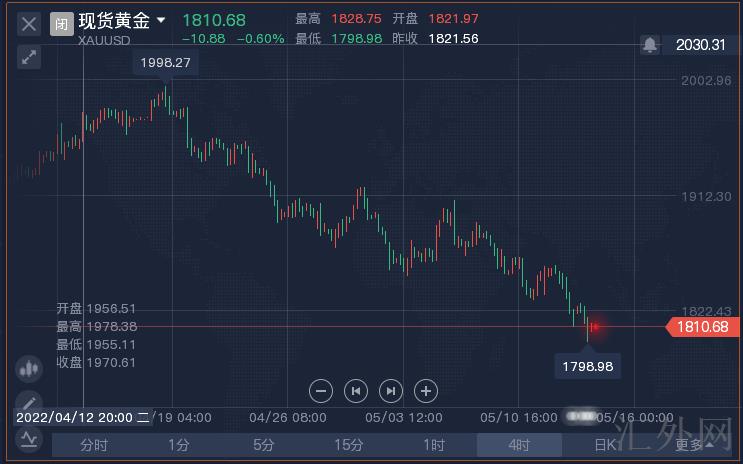This screenshot has width=743, height=464.
Task: Switch to the 日K timeframe
Action: coord(605,445)
